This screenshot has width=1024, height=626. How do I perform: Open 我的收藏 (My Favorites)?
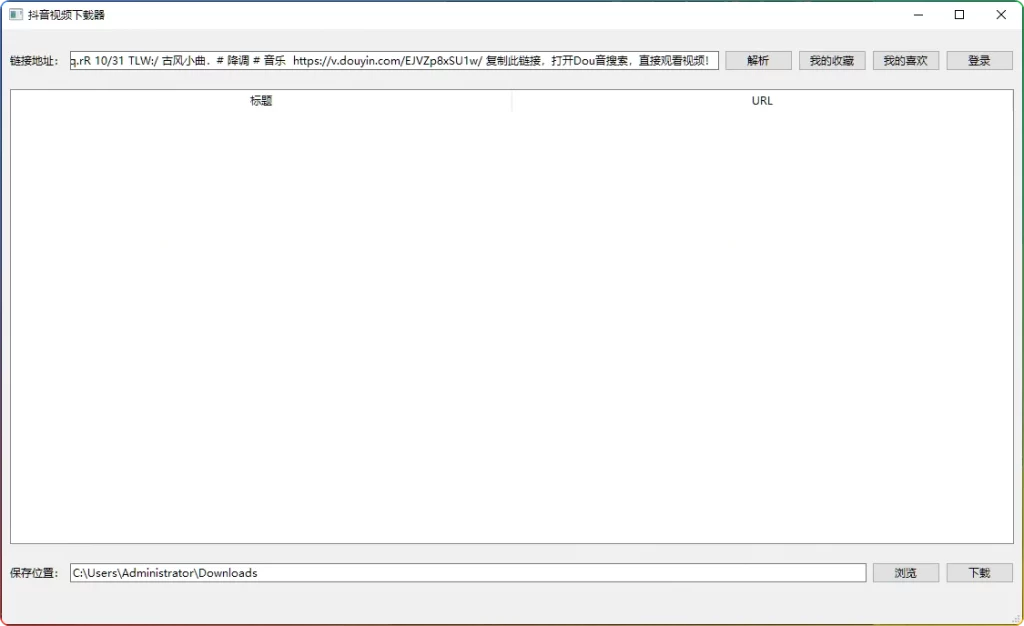831,60
